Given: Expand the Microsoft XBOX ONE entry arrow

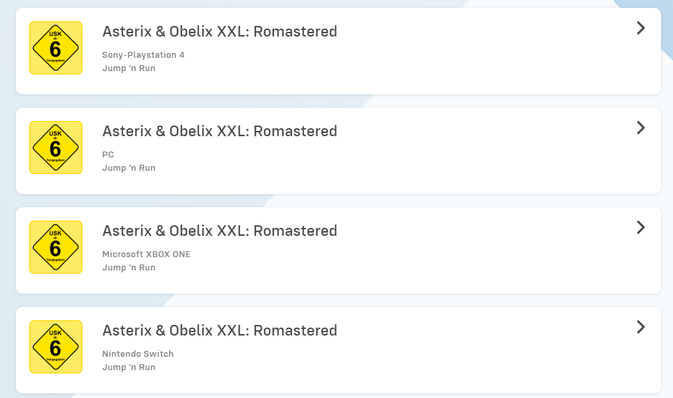Looking at the screenshot, I should click(x=640, y=228).
